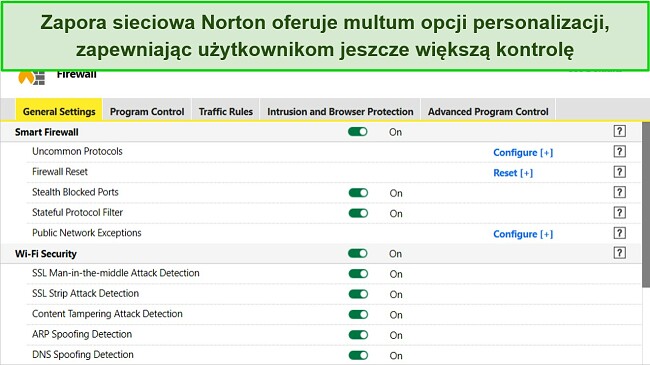650x365 pixels.
Task: Click the DNS Spoofing Detection label
Action: pos(82,355)
